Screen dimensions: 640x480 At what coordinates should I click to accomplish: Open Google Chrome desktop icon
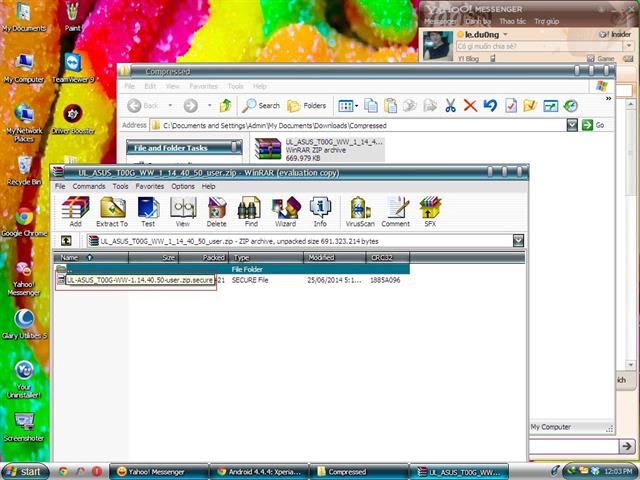[x=24, y=222]
